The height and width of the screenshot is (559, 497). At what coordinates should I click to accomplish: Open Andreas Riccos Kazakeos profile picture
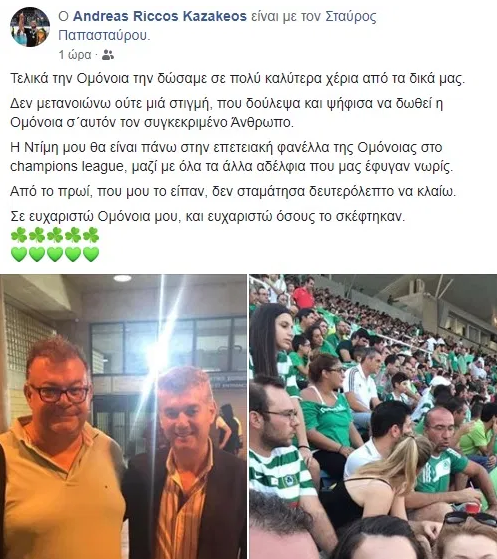(30, 27)
